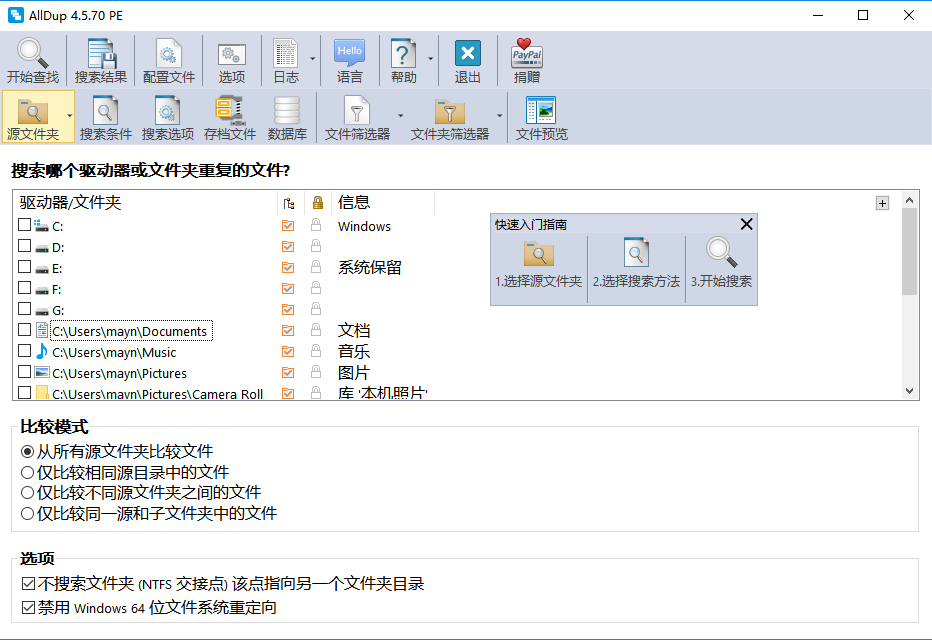Select the 仅比较相同源目录中的文件 radio option
The image size is (932, 640).
[27, 472]
